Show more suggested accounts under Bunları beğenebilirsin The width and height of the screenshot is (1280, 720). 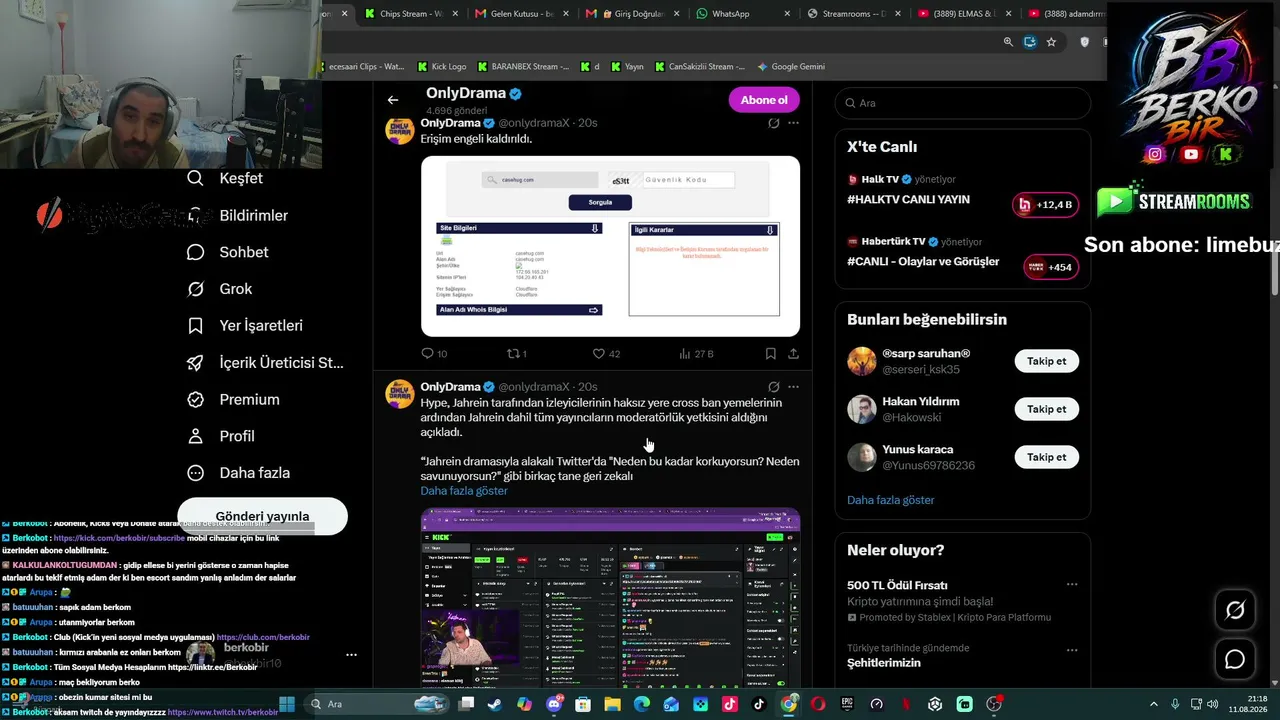pos(891,500)
